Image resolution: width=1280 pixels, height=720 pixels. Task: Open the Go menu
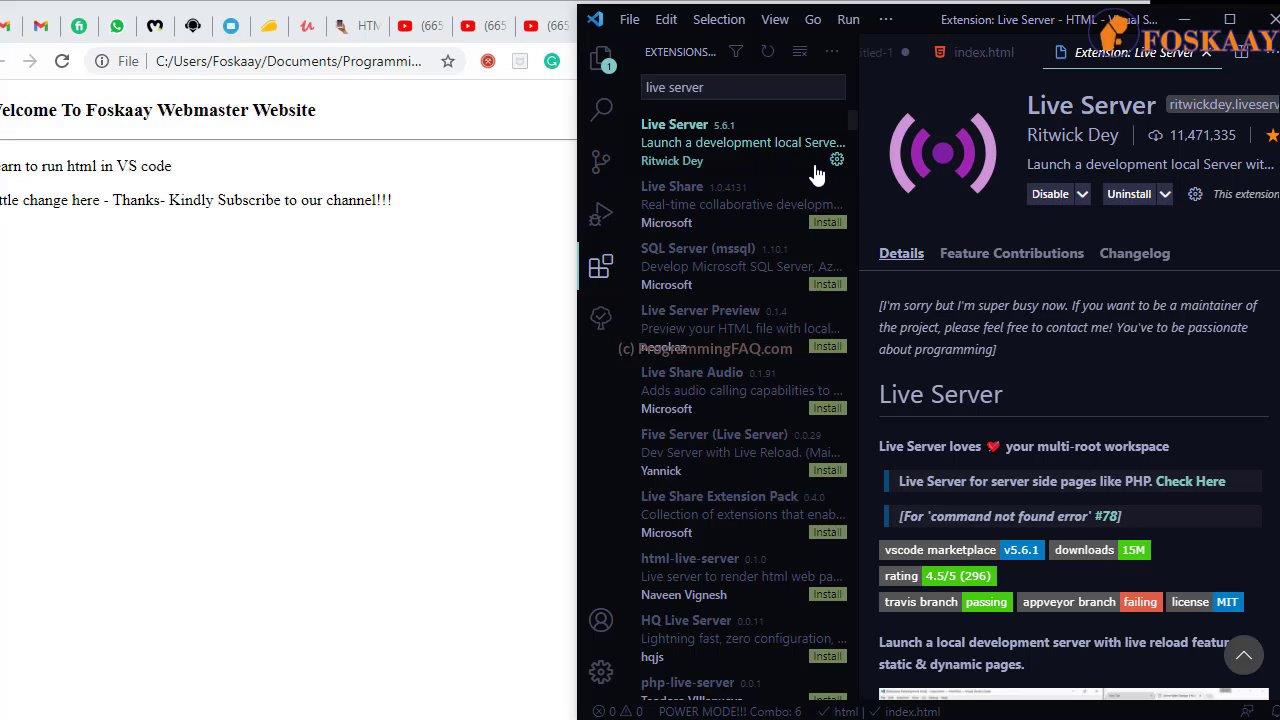click(x=813, y=19)
